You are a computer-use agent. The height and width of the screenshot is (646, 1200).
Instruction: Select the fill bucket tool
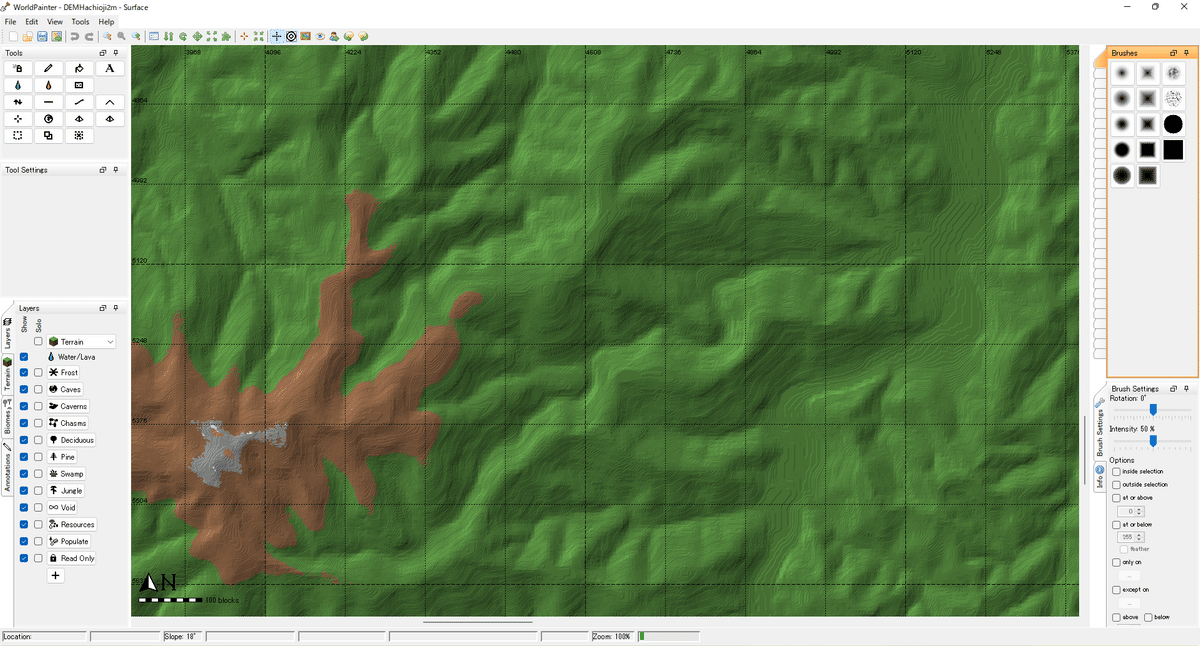tap(79, 68)
